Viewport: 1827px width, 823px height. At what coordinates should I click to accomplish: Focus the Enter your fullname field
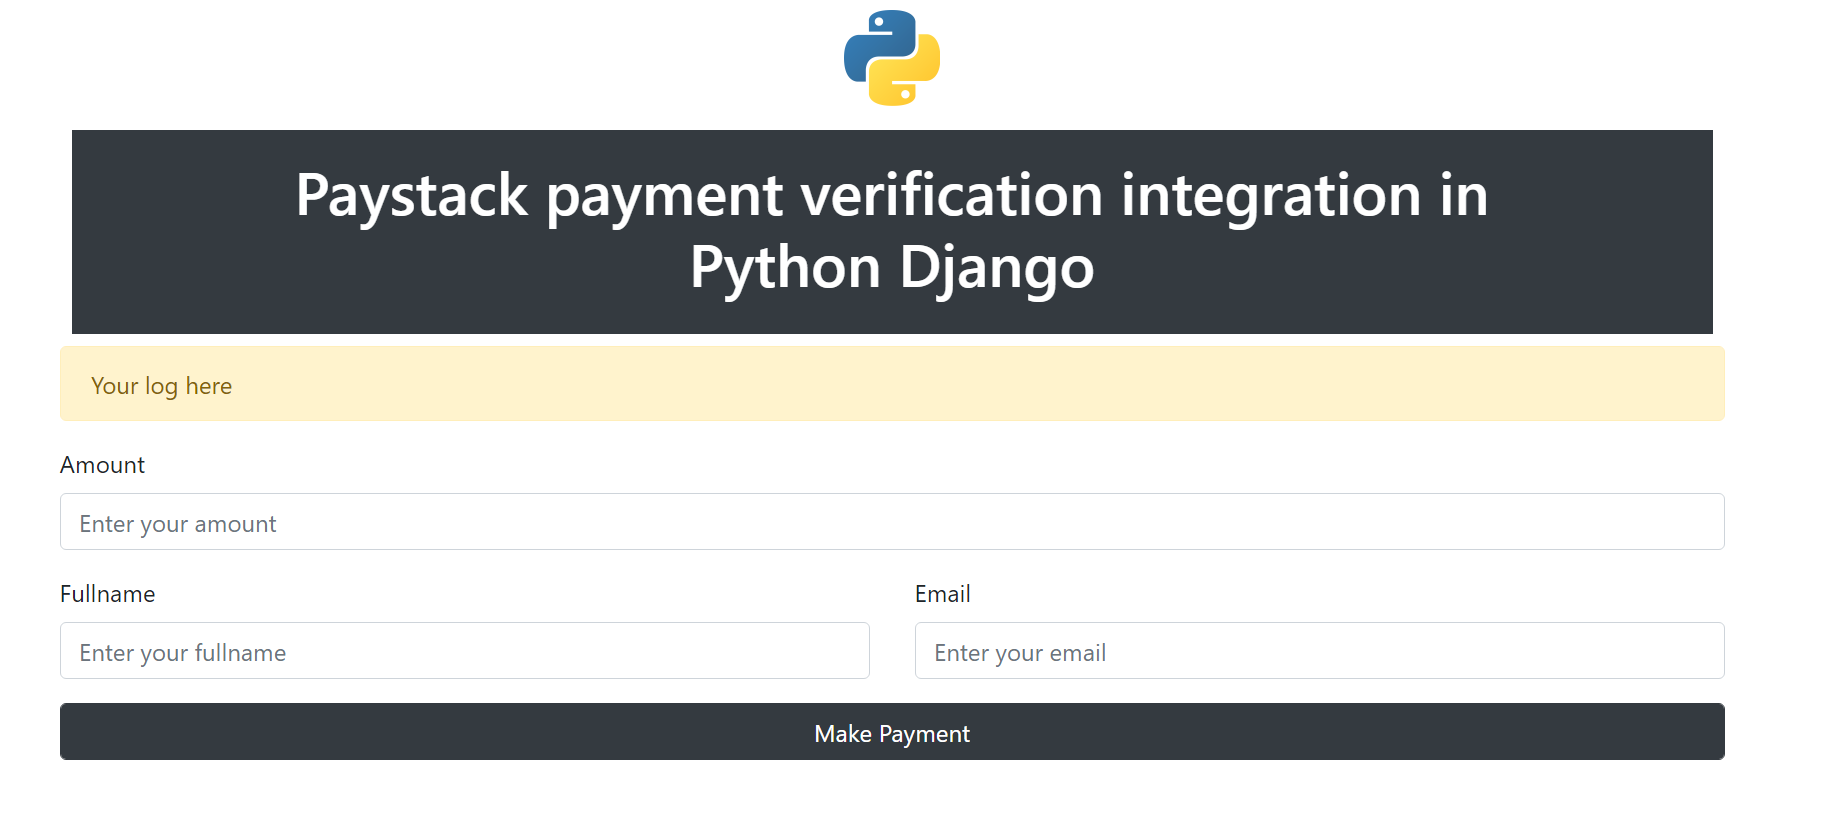point(465,651)
